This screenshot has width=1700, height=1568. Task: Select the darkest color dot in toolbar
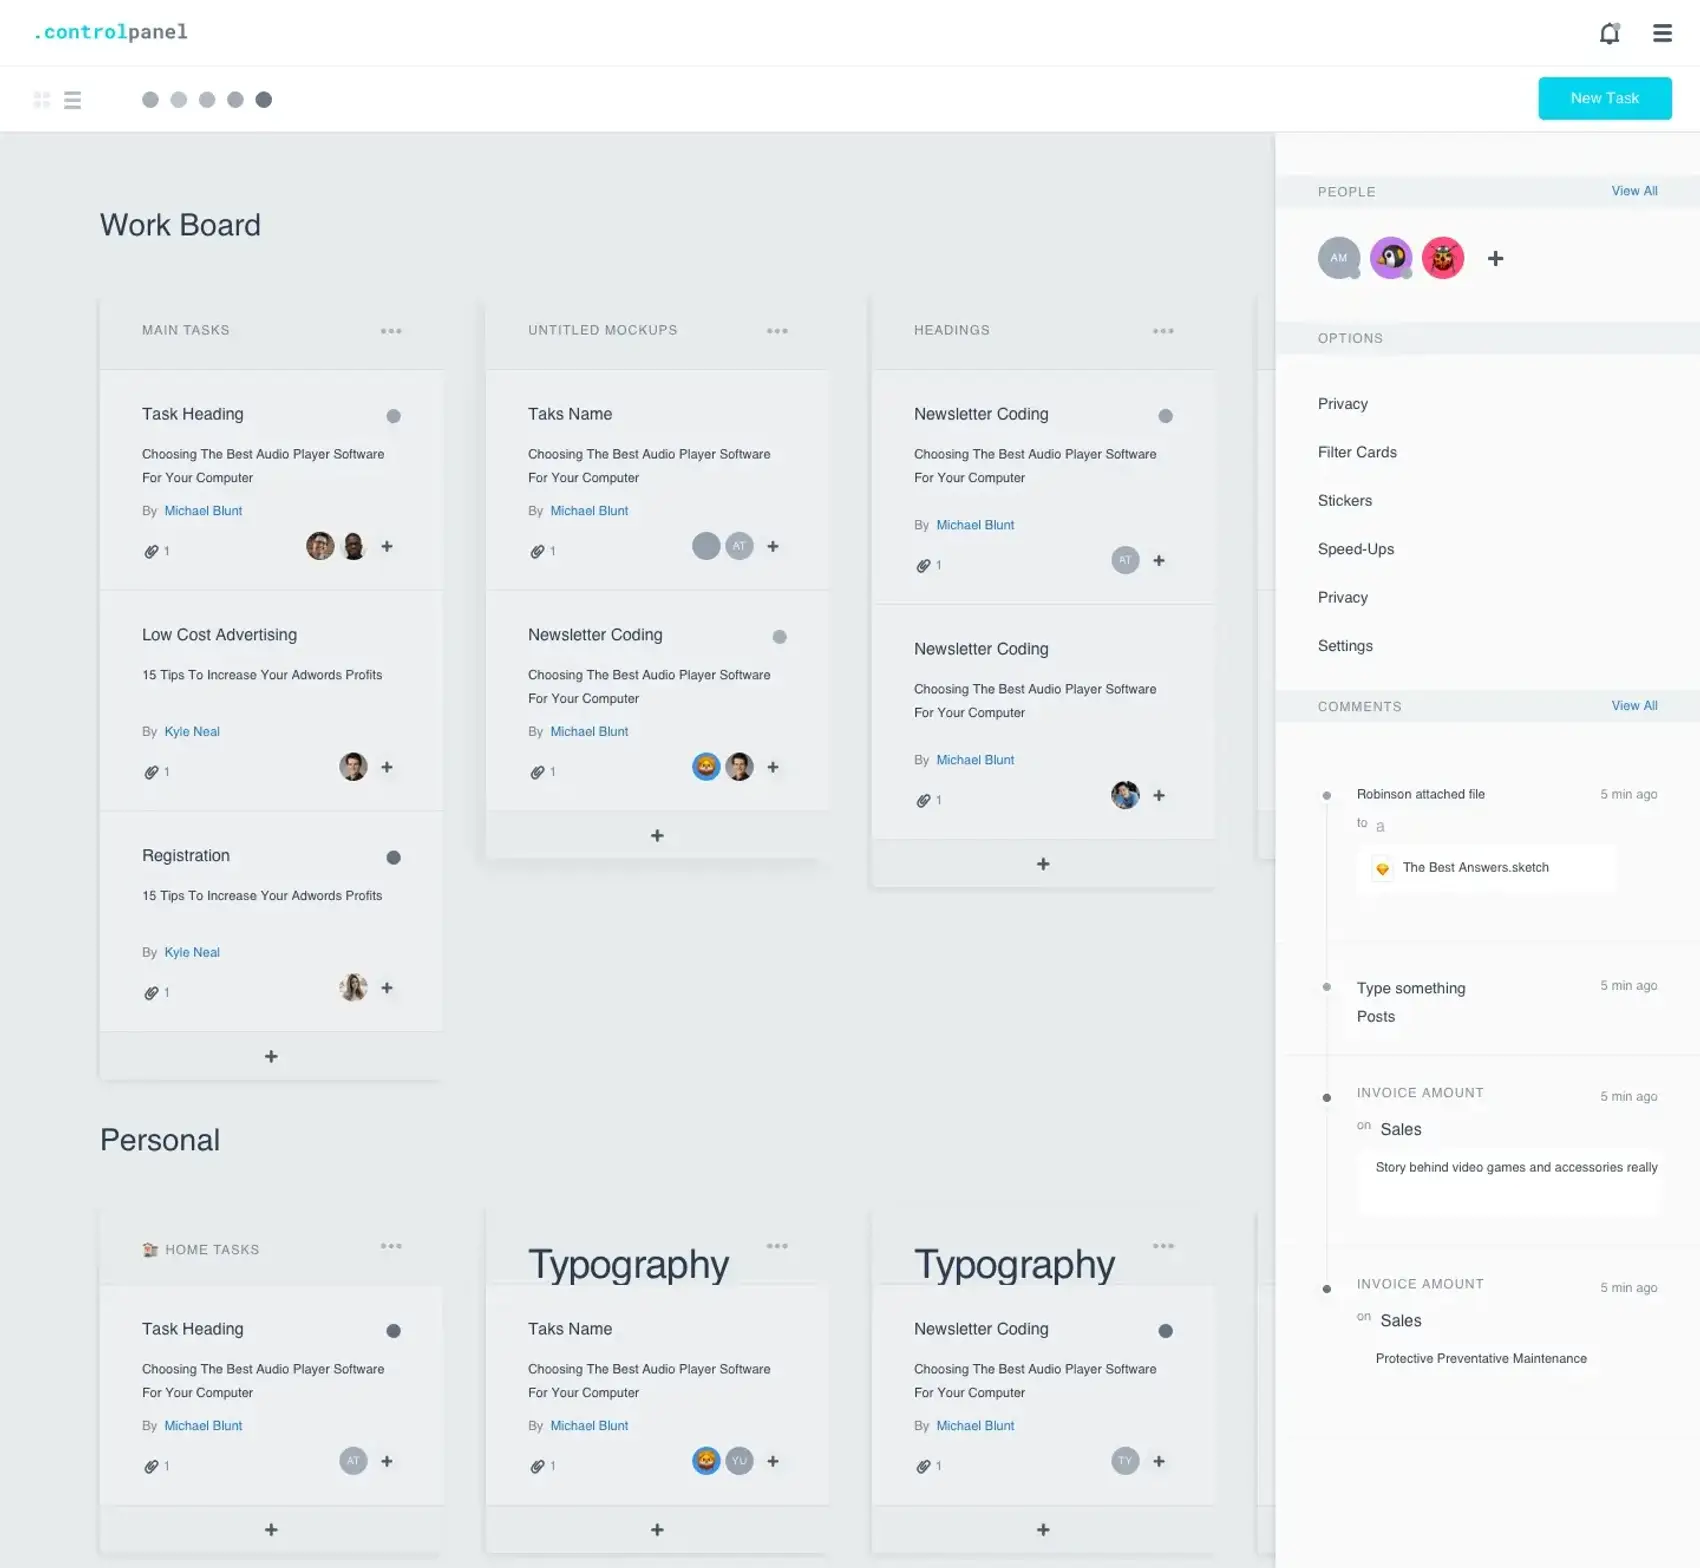tap(264, 100)
